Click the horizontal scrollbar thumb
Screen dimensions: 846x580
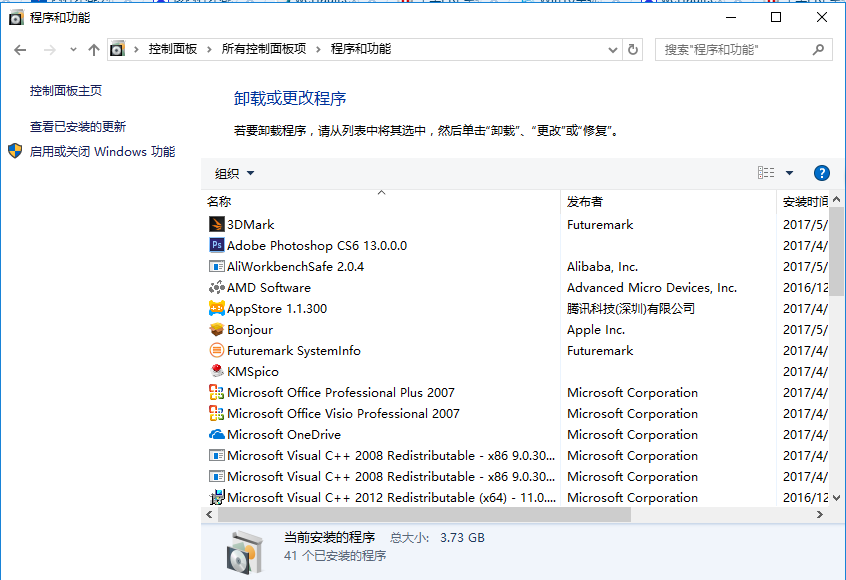424,514
